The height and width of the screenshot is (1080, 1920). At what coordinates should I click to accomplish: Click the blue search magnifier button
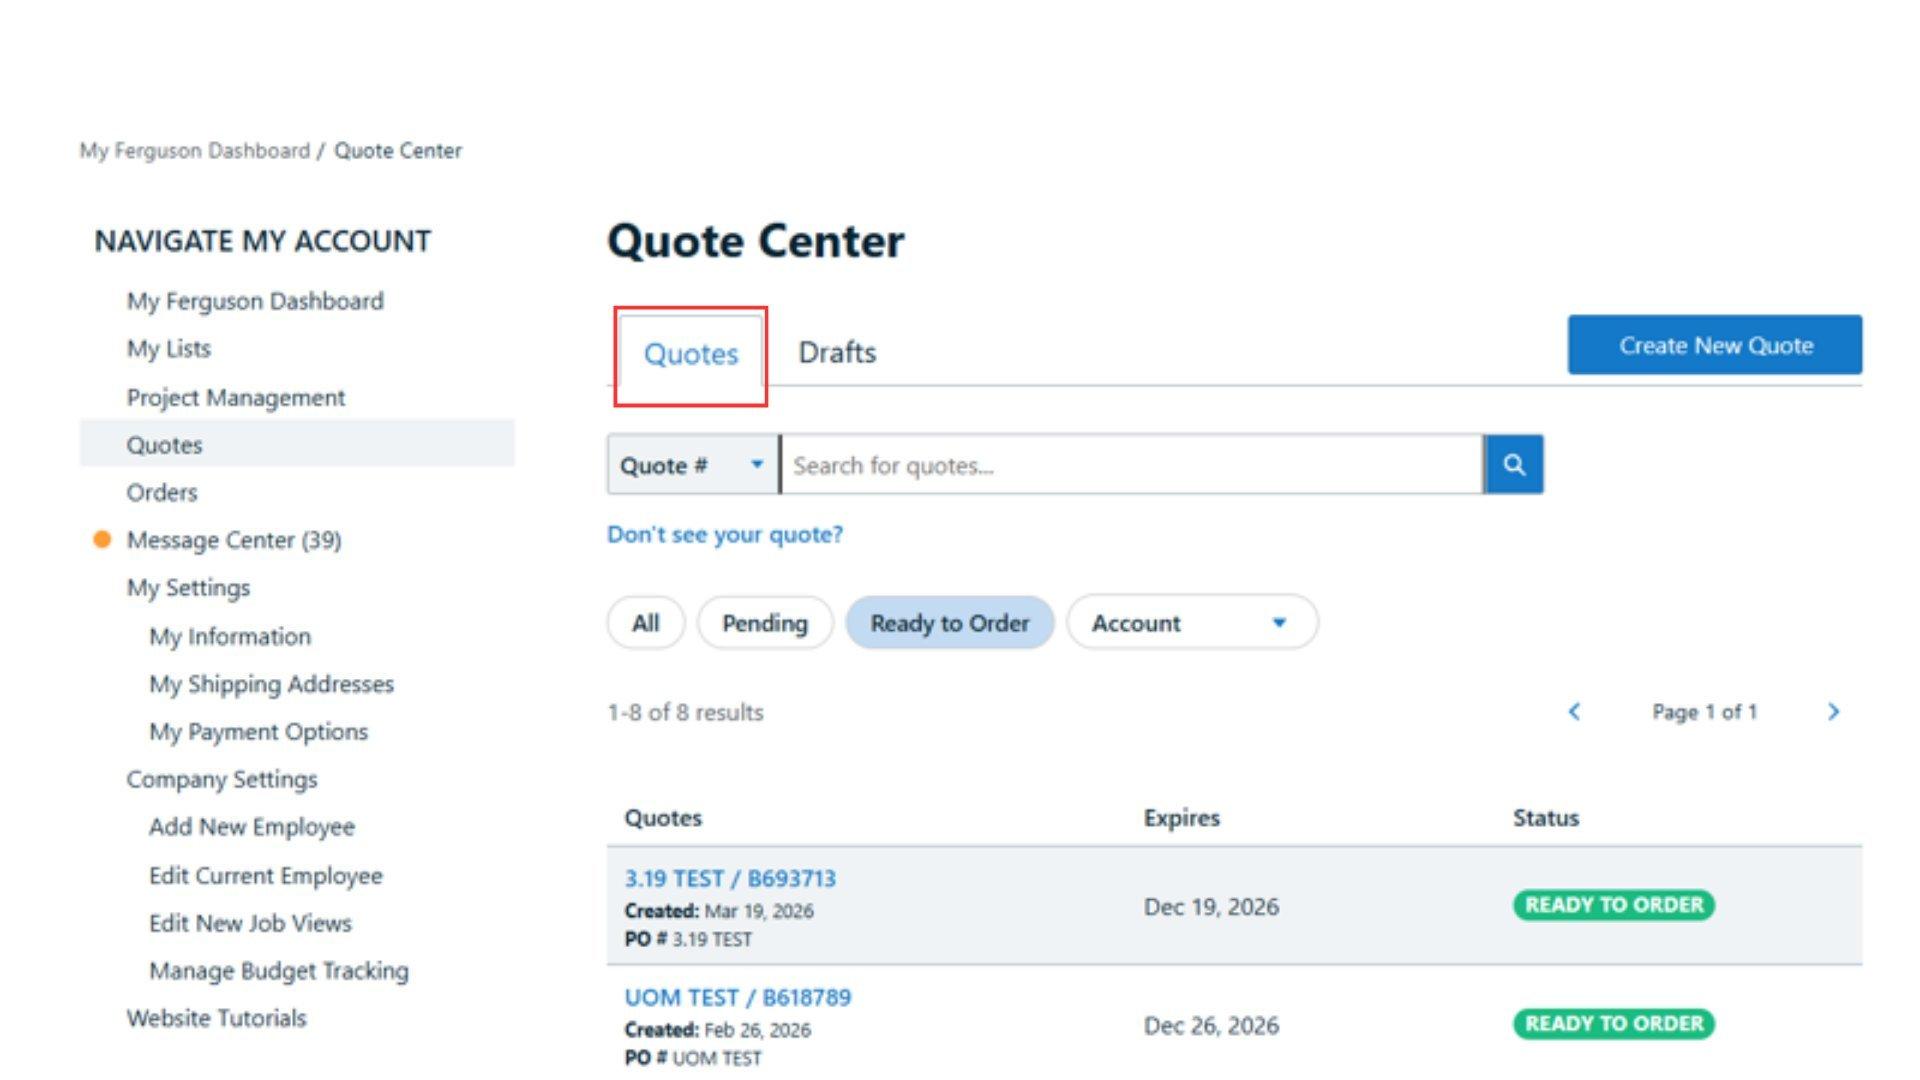pos(1513,465)
